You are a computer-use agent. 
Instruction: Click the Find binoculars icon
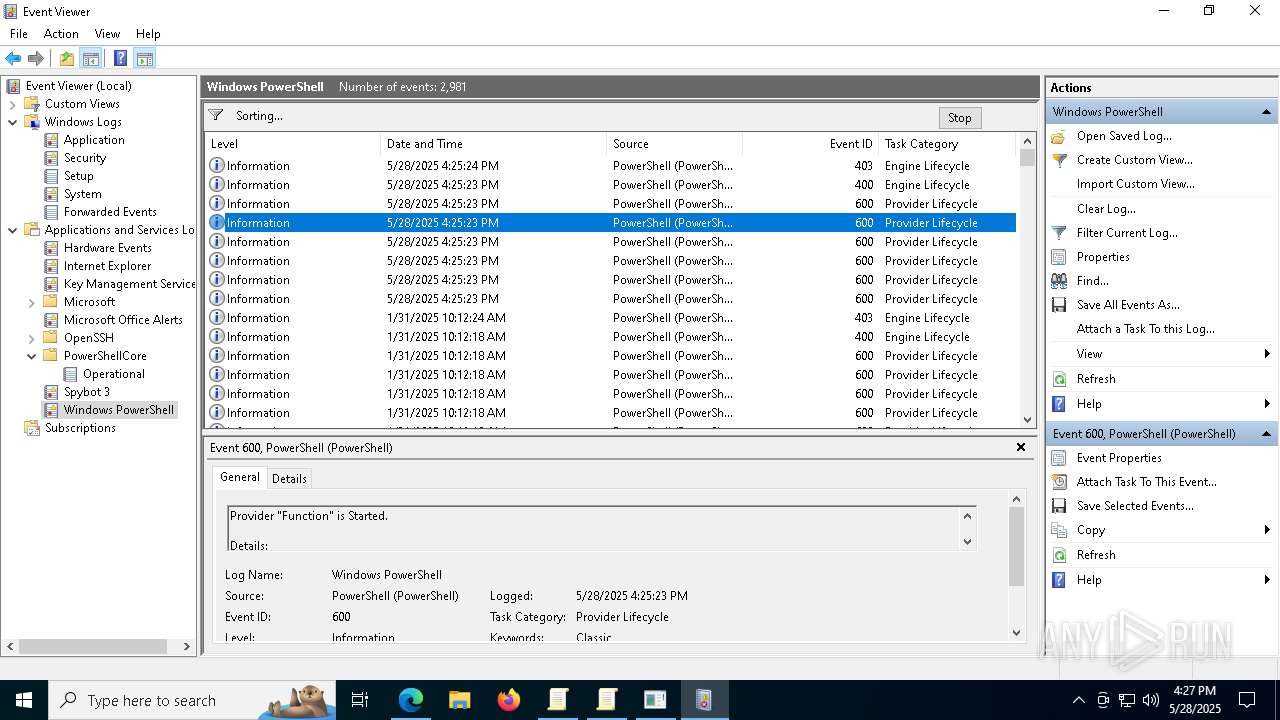[1060, 281]
